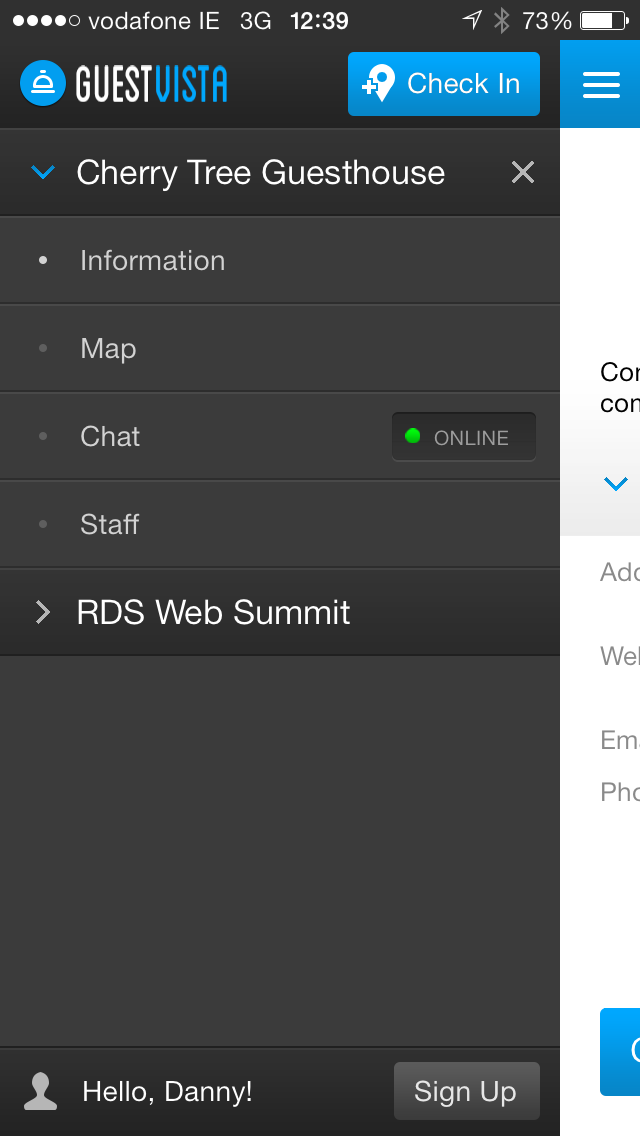
Task: Tap the Bluetooth icon in status bar
Action: (x=502, y=21)
